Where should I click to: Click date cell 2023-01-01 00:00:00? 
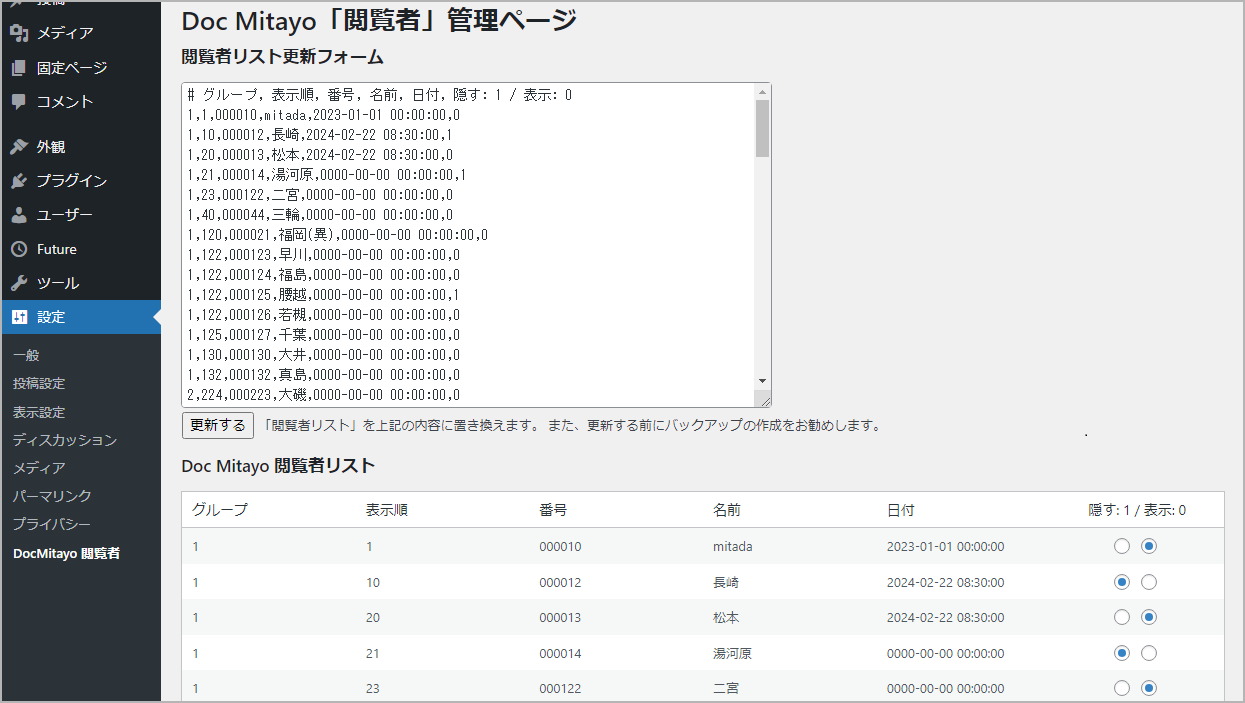(x=945, y=547)
